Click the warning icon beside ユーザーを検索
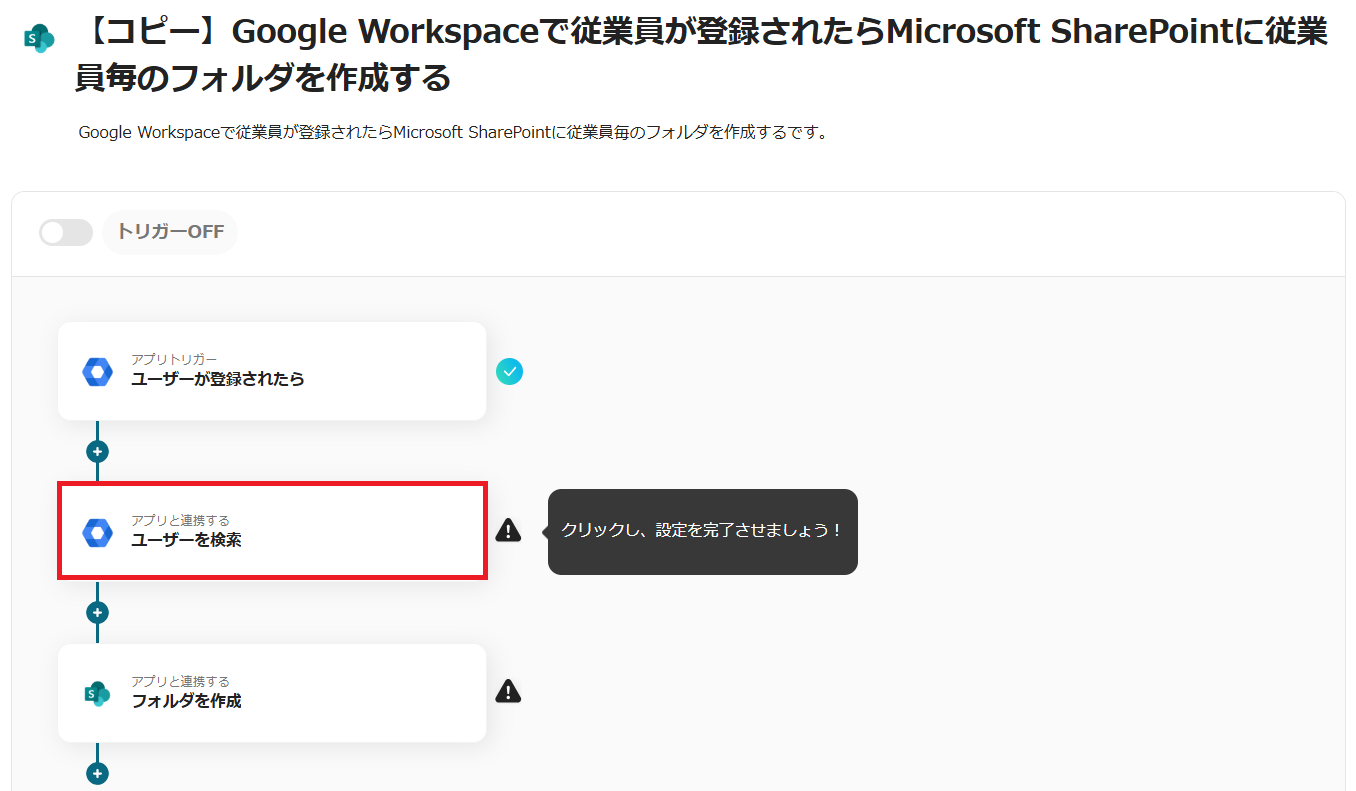The width and height of the screenshot is (1356, 791). coord(508,530)
